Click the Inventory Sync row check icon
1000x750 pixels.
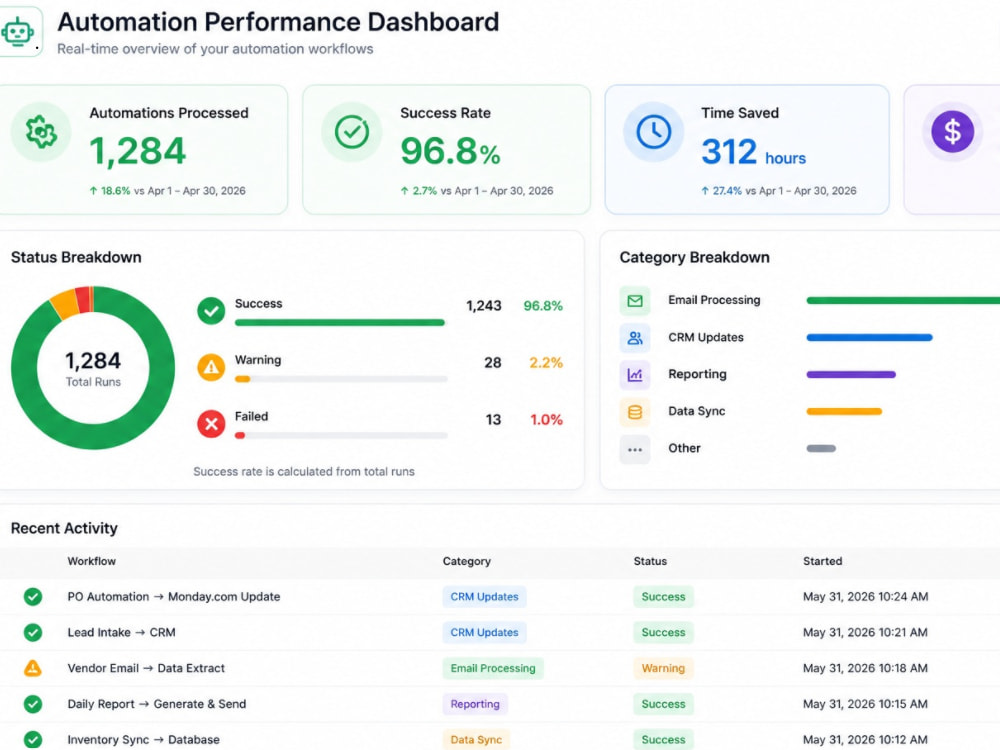33,740
